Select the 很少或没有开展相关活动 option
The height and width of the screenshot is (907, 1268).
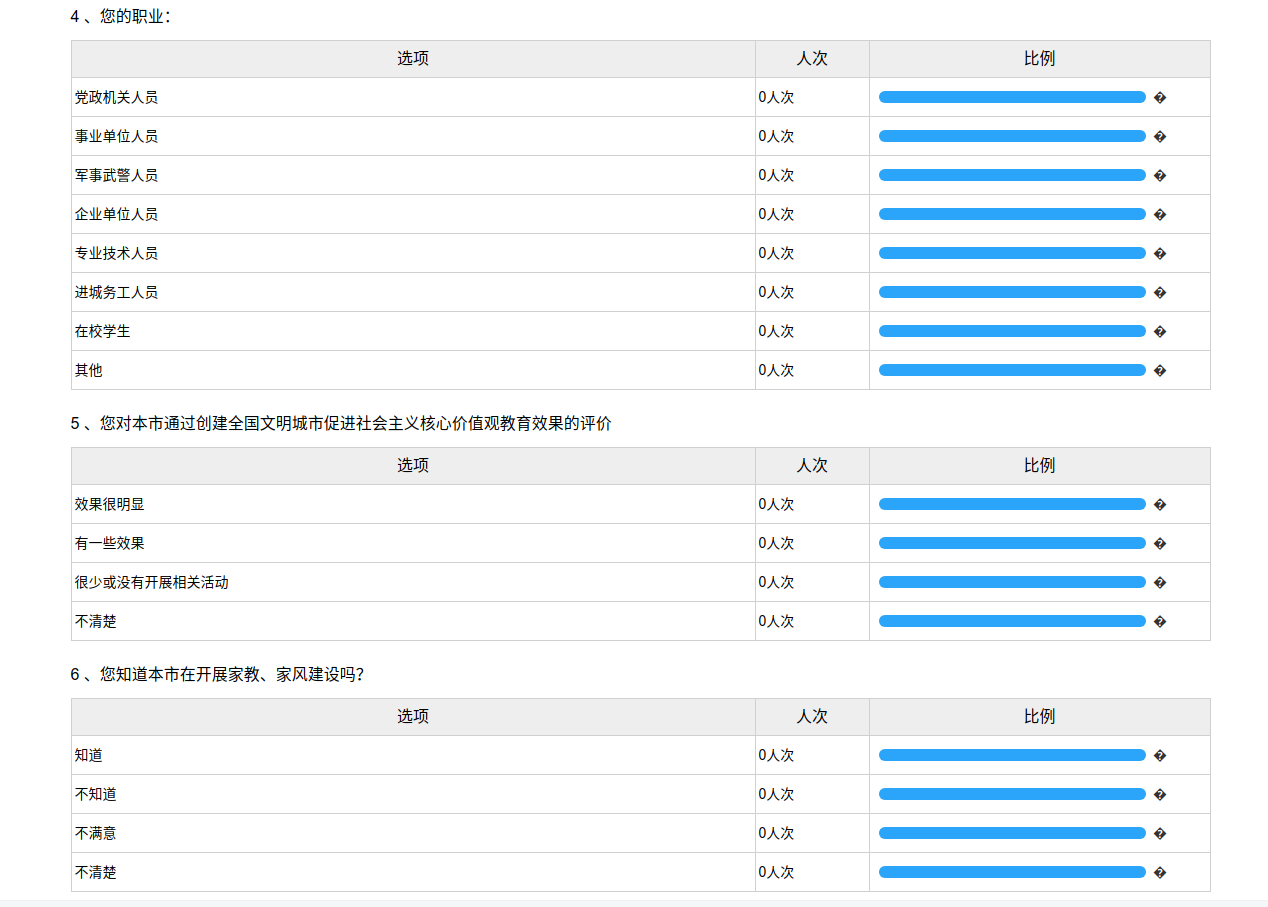(x=151, y=582)
